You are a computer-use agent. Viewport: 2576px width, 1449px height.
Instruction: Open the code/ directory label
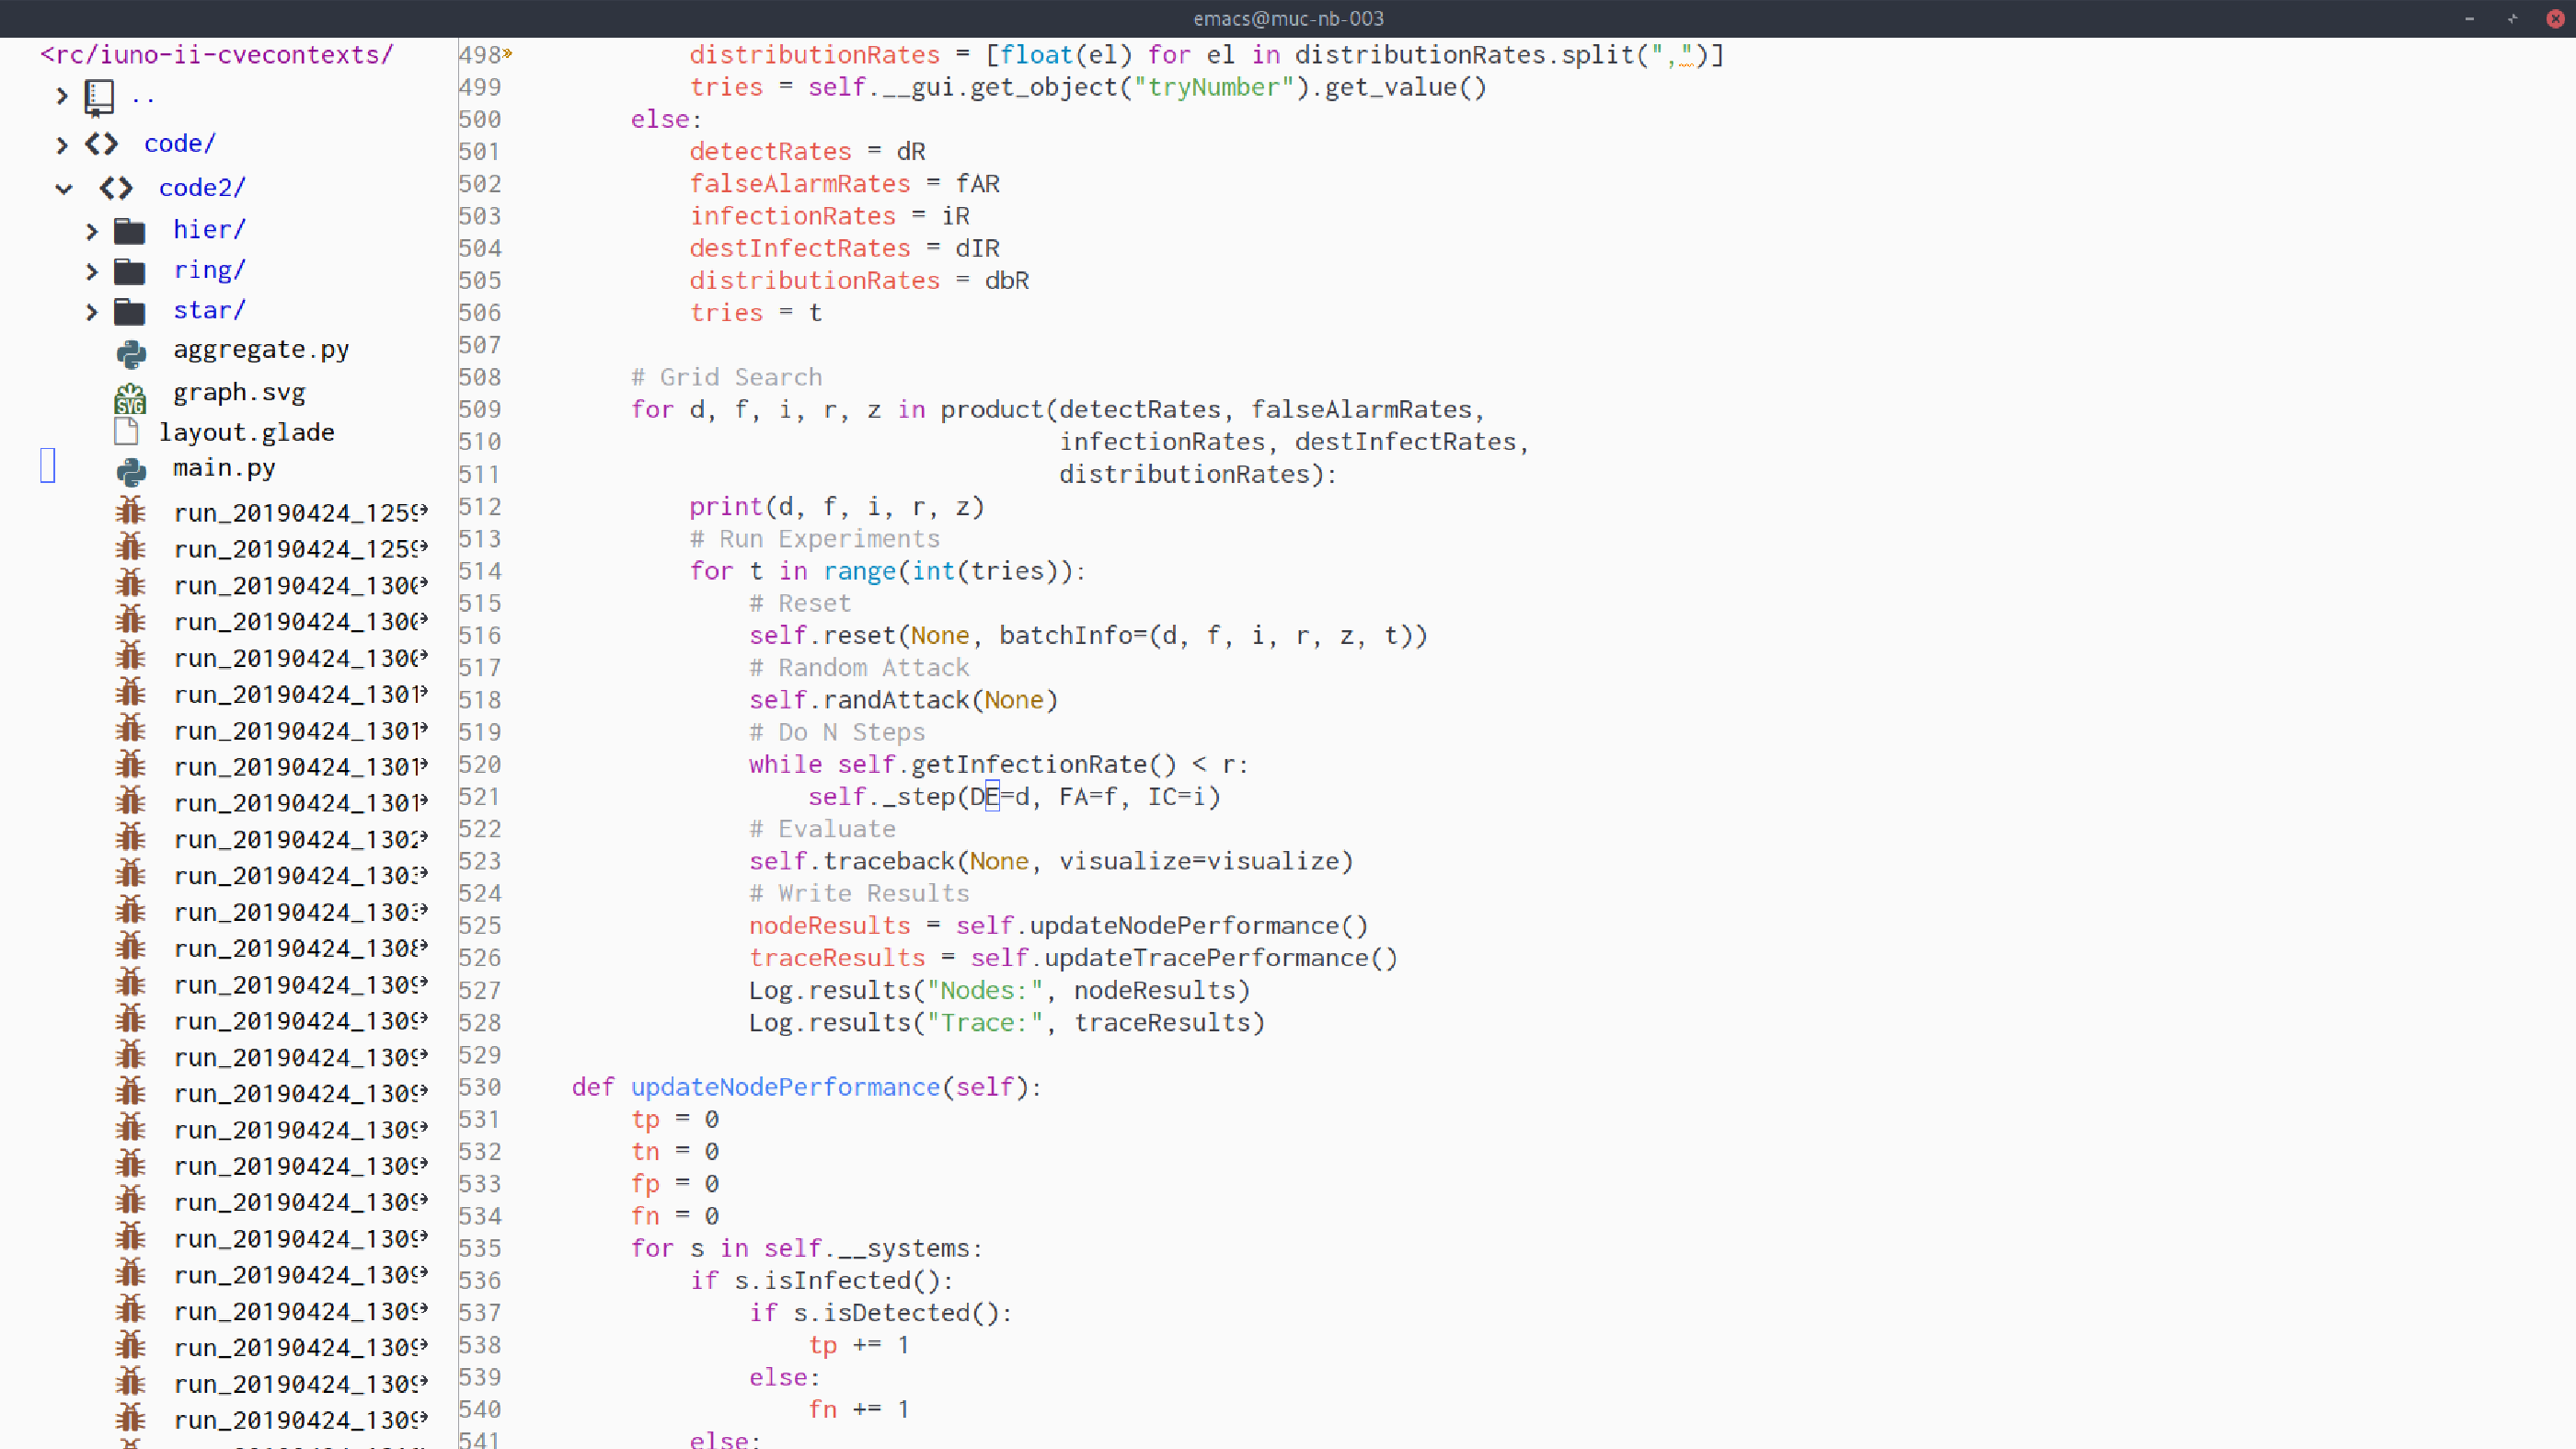[180, 144]
